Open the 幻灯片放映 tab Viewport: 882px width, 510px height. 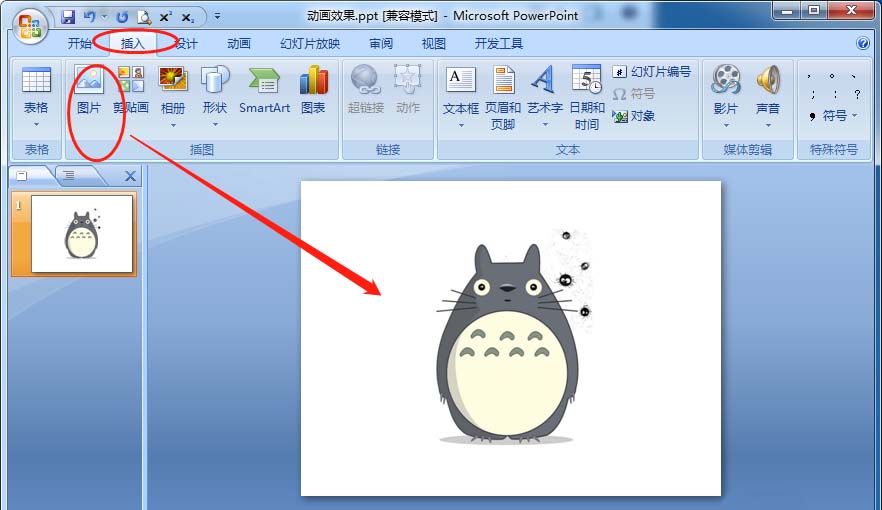[x=310, y=43]
